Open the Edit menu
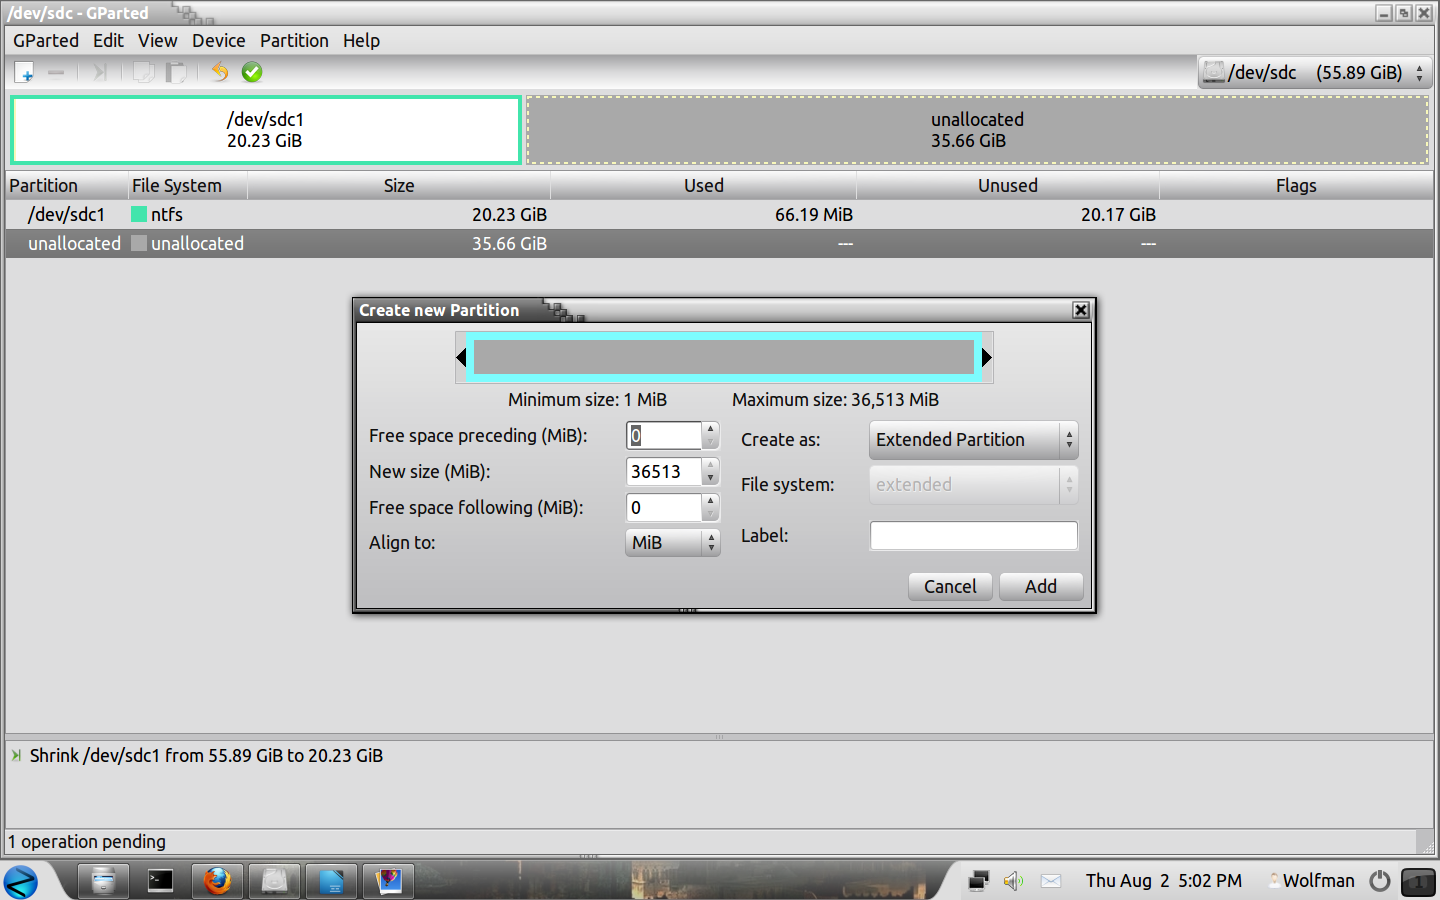 [x=108, y=41]
